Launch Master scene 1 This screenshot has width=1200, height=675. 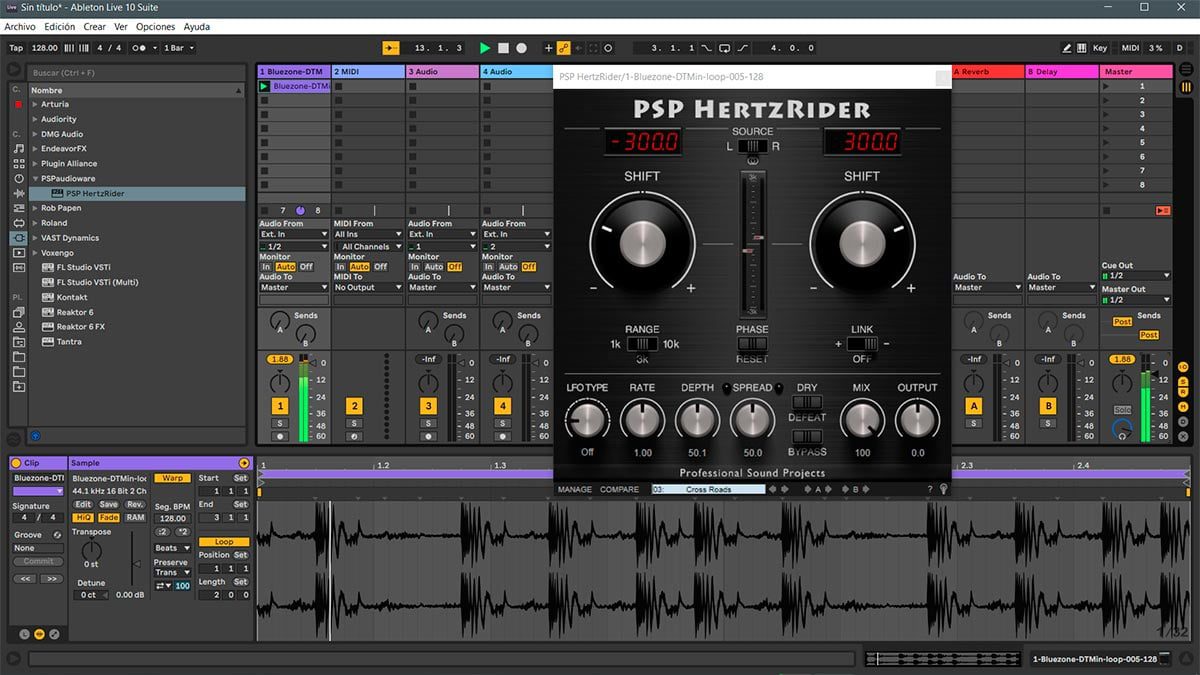(1106, 87)
